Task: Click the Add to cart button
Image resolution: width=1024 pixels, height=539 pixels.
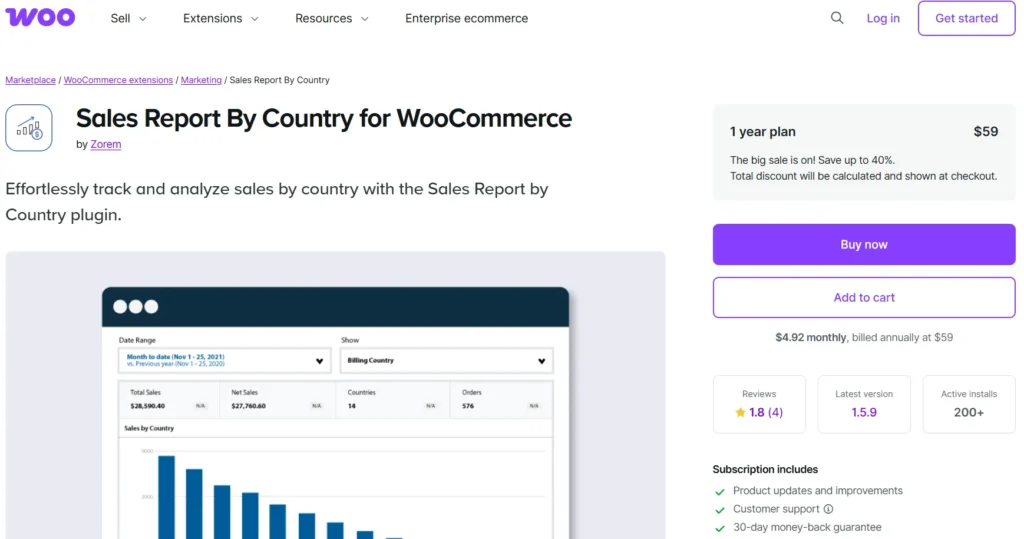Action: pyautogui.click(x=864, y=297)
